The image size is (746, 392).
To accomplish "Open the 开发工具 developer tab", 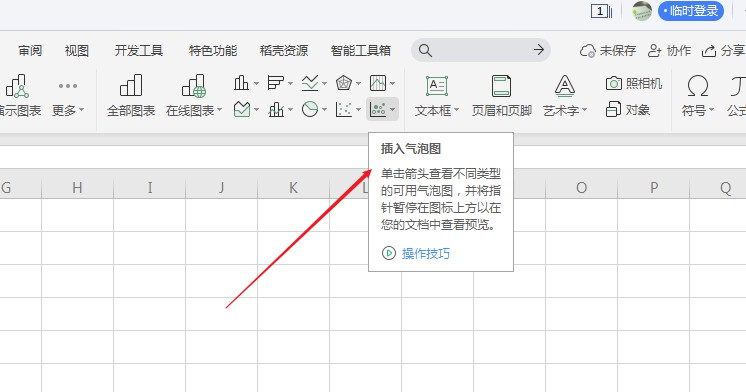I will (x=139, y=50).
